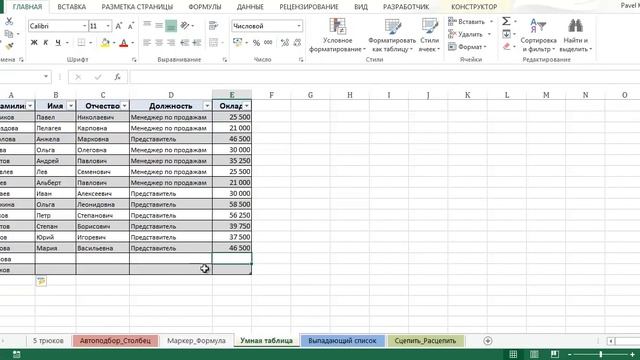This screenshot has height=360, width=640.
Task: Center cell text horizontally
Action: coord(159,42)
